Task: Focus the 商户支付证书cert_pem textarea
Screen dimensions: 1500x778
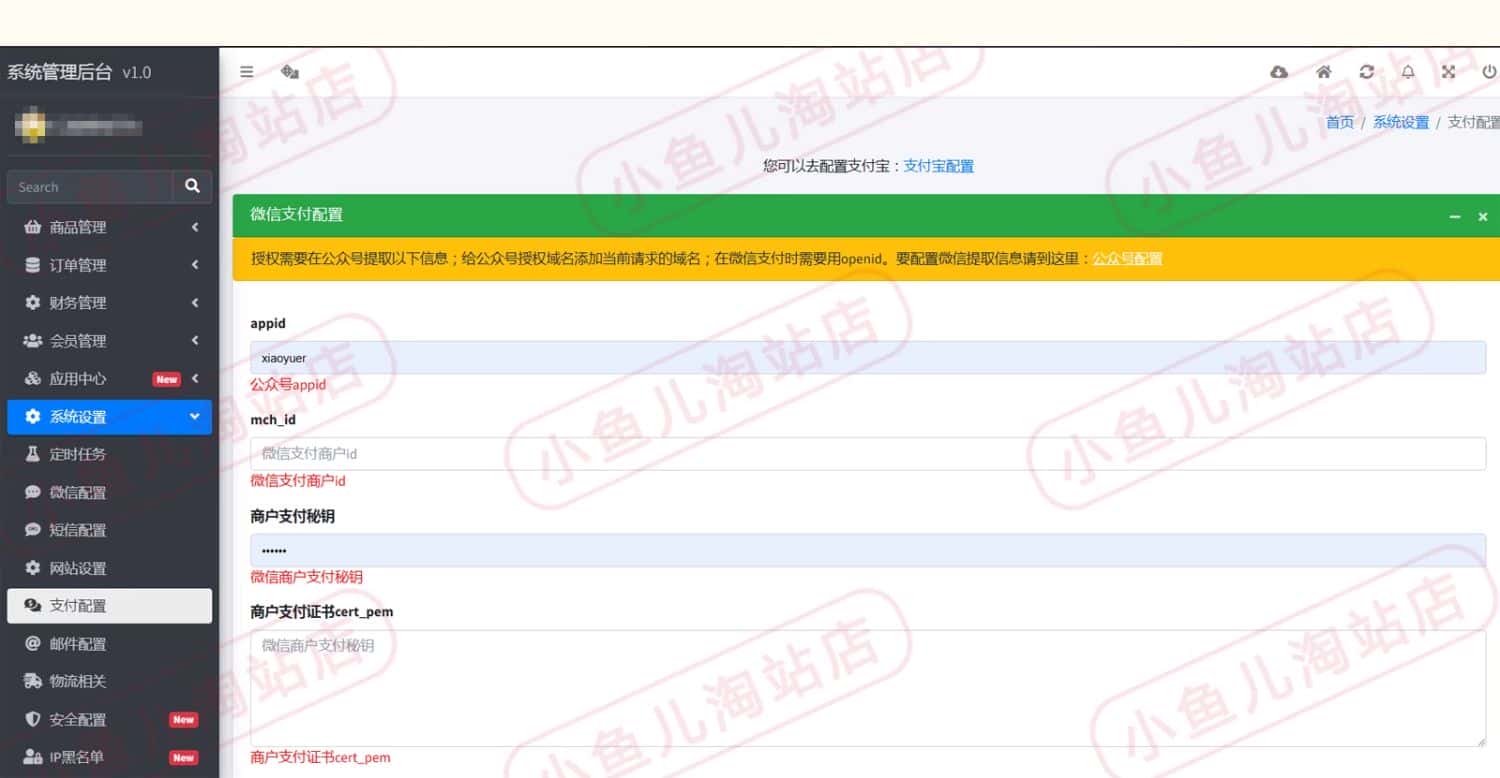Action: click(867, 688)
